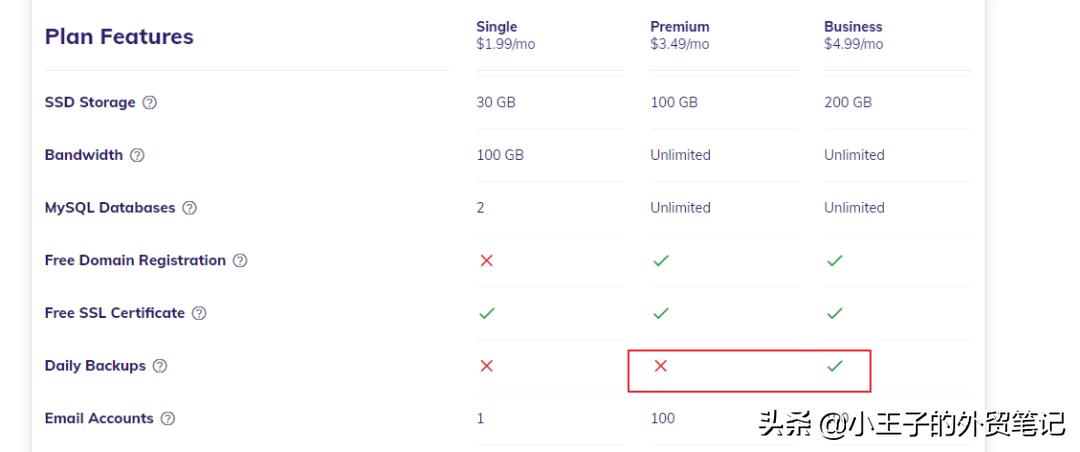Click the Daily Backups feature label

pos(95,366)
